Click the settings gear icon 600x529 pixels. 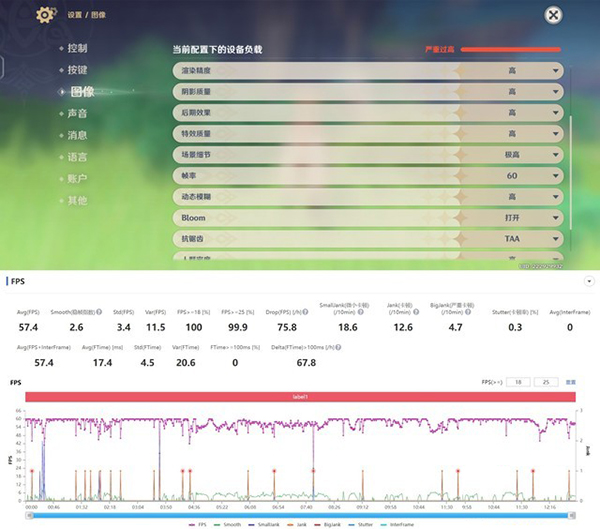point(45,15)
